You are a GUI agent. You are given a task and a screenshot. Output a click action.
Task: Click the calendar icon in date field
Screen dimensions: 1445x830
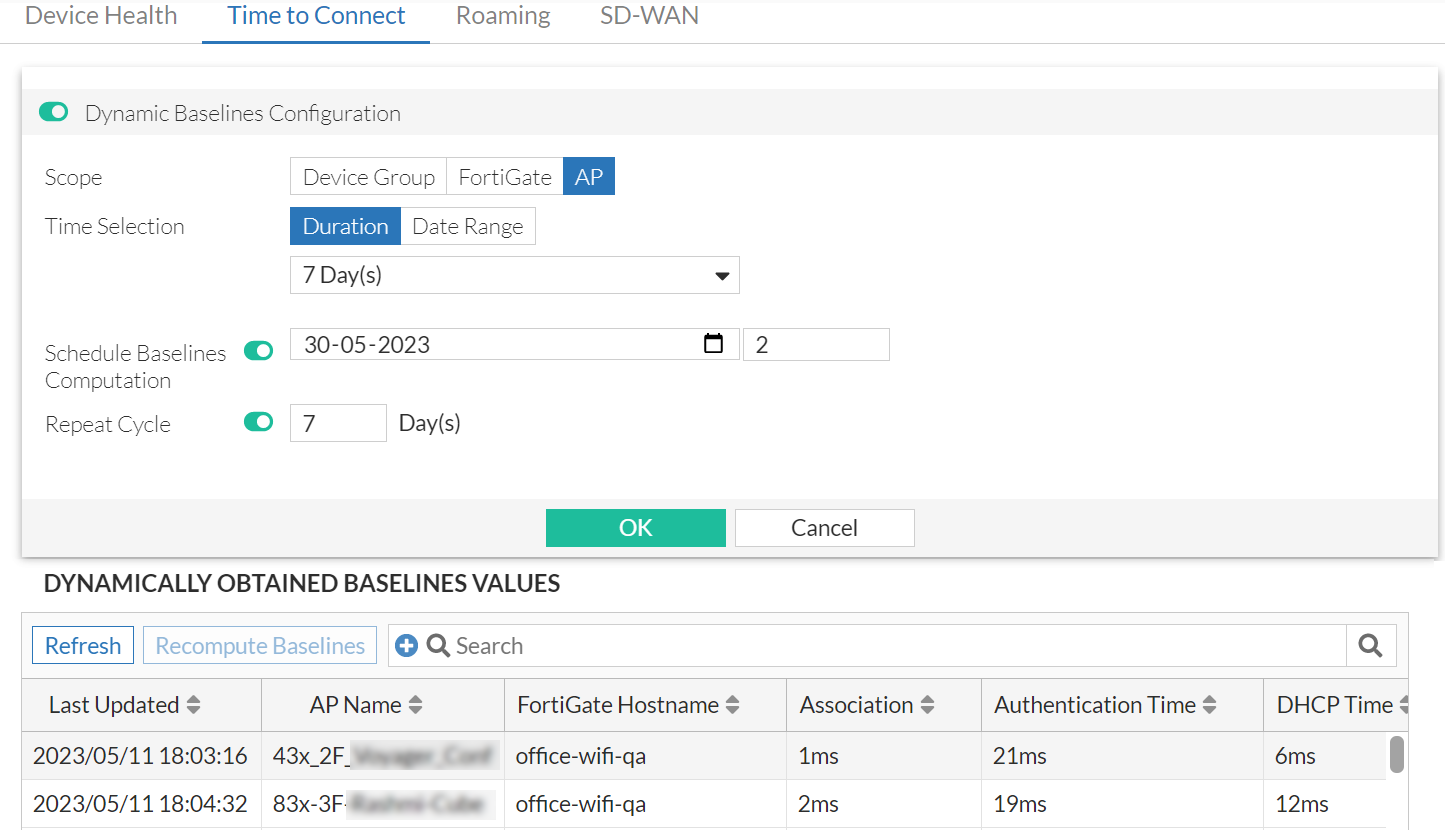pyautogui.click(x=713, y=344)
